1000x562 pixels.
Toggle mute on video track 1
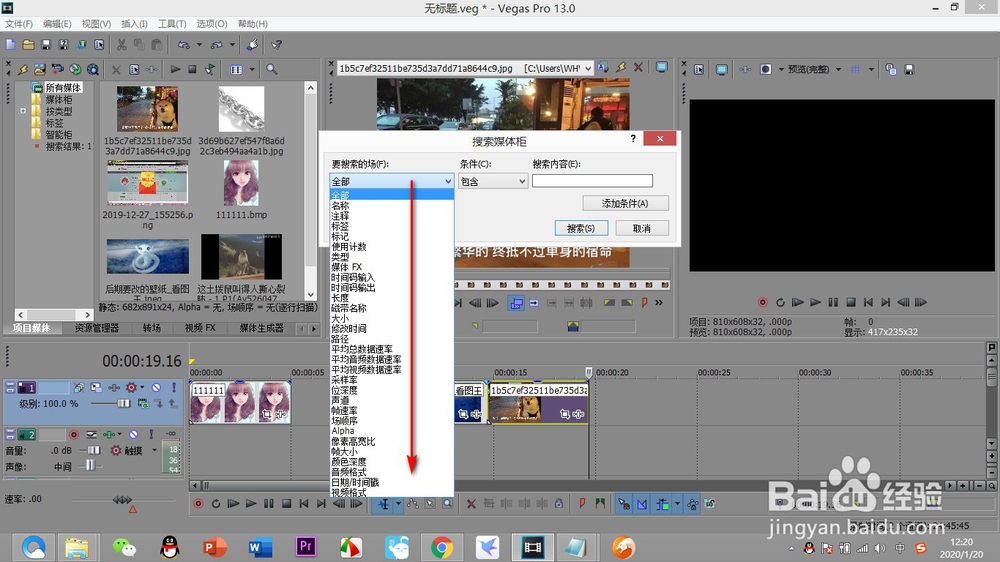[x=156, y=387]
